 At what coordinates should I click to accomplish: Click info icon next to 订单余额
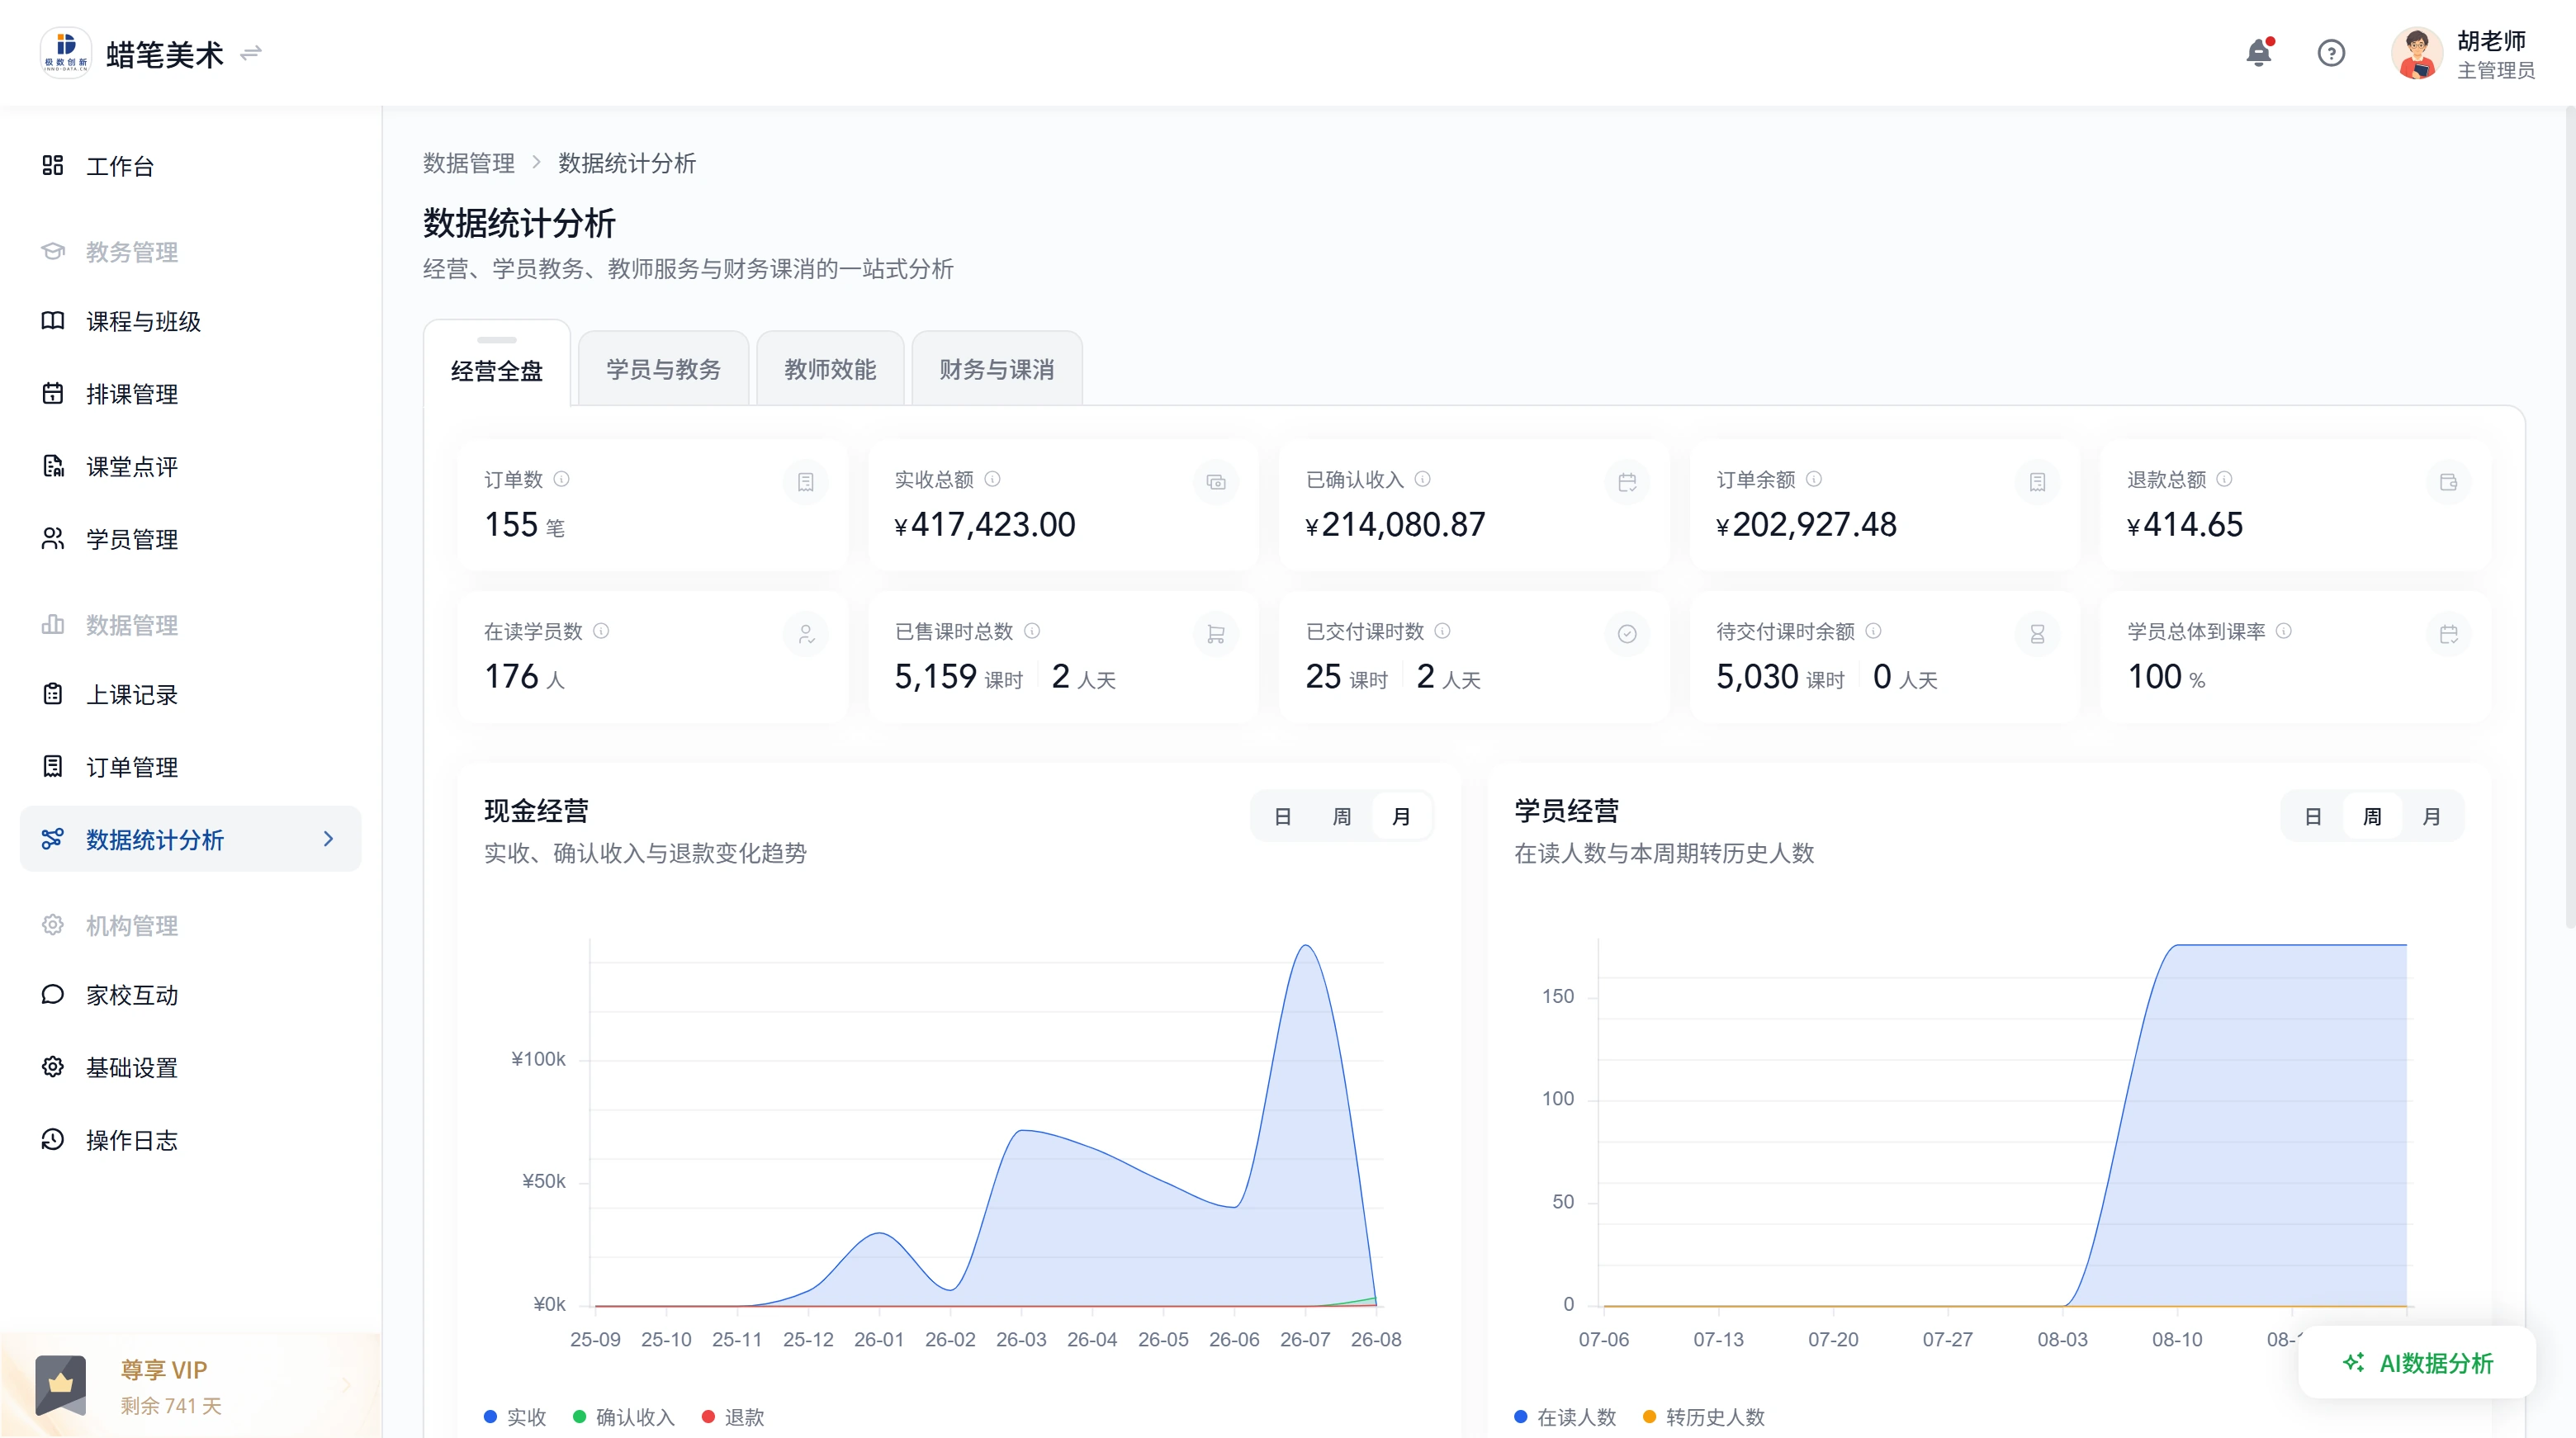pos(1814,479)
